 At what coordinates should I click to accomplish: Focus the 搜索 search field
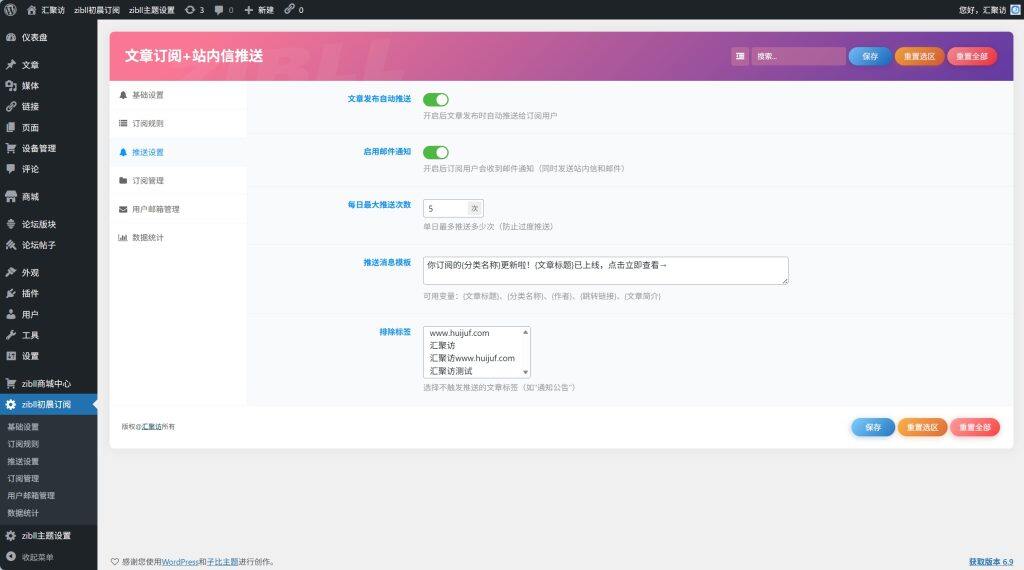[x=798, y=56]
